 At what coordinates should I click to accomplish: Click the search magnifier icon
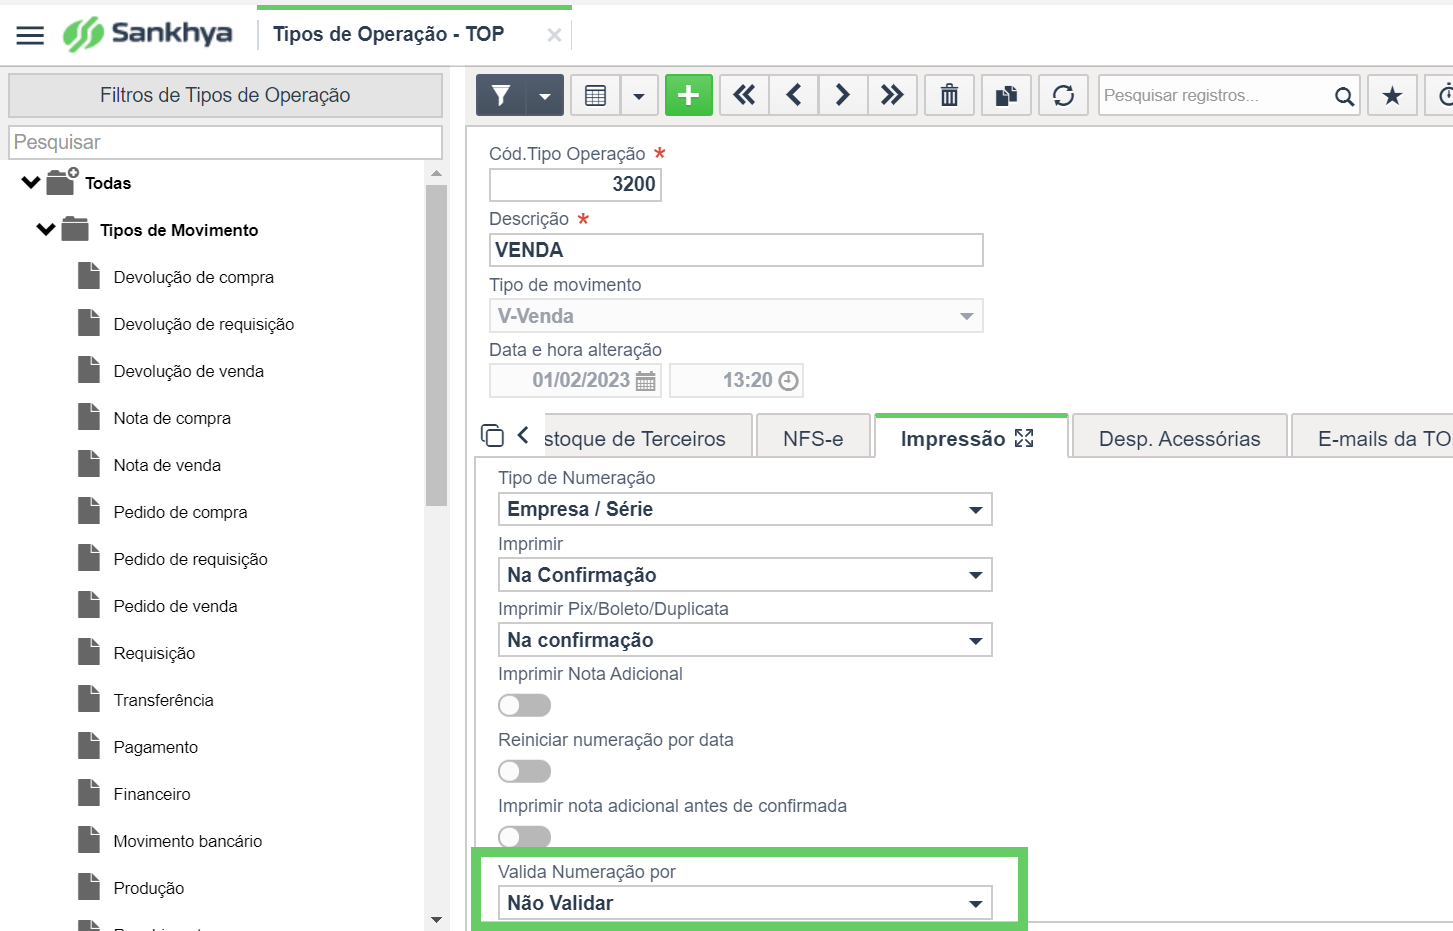tap(1344, 96)
